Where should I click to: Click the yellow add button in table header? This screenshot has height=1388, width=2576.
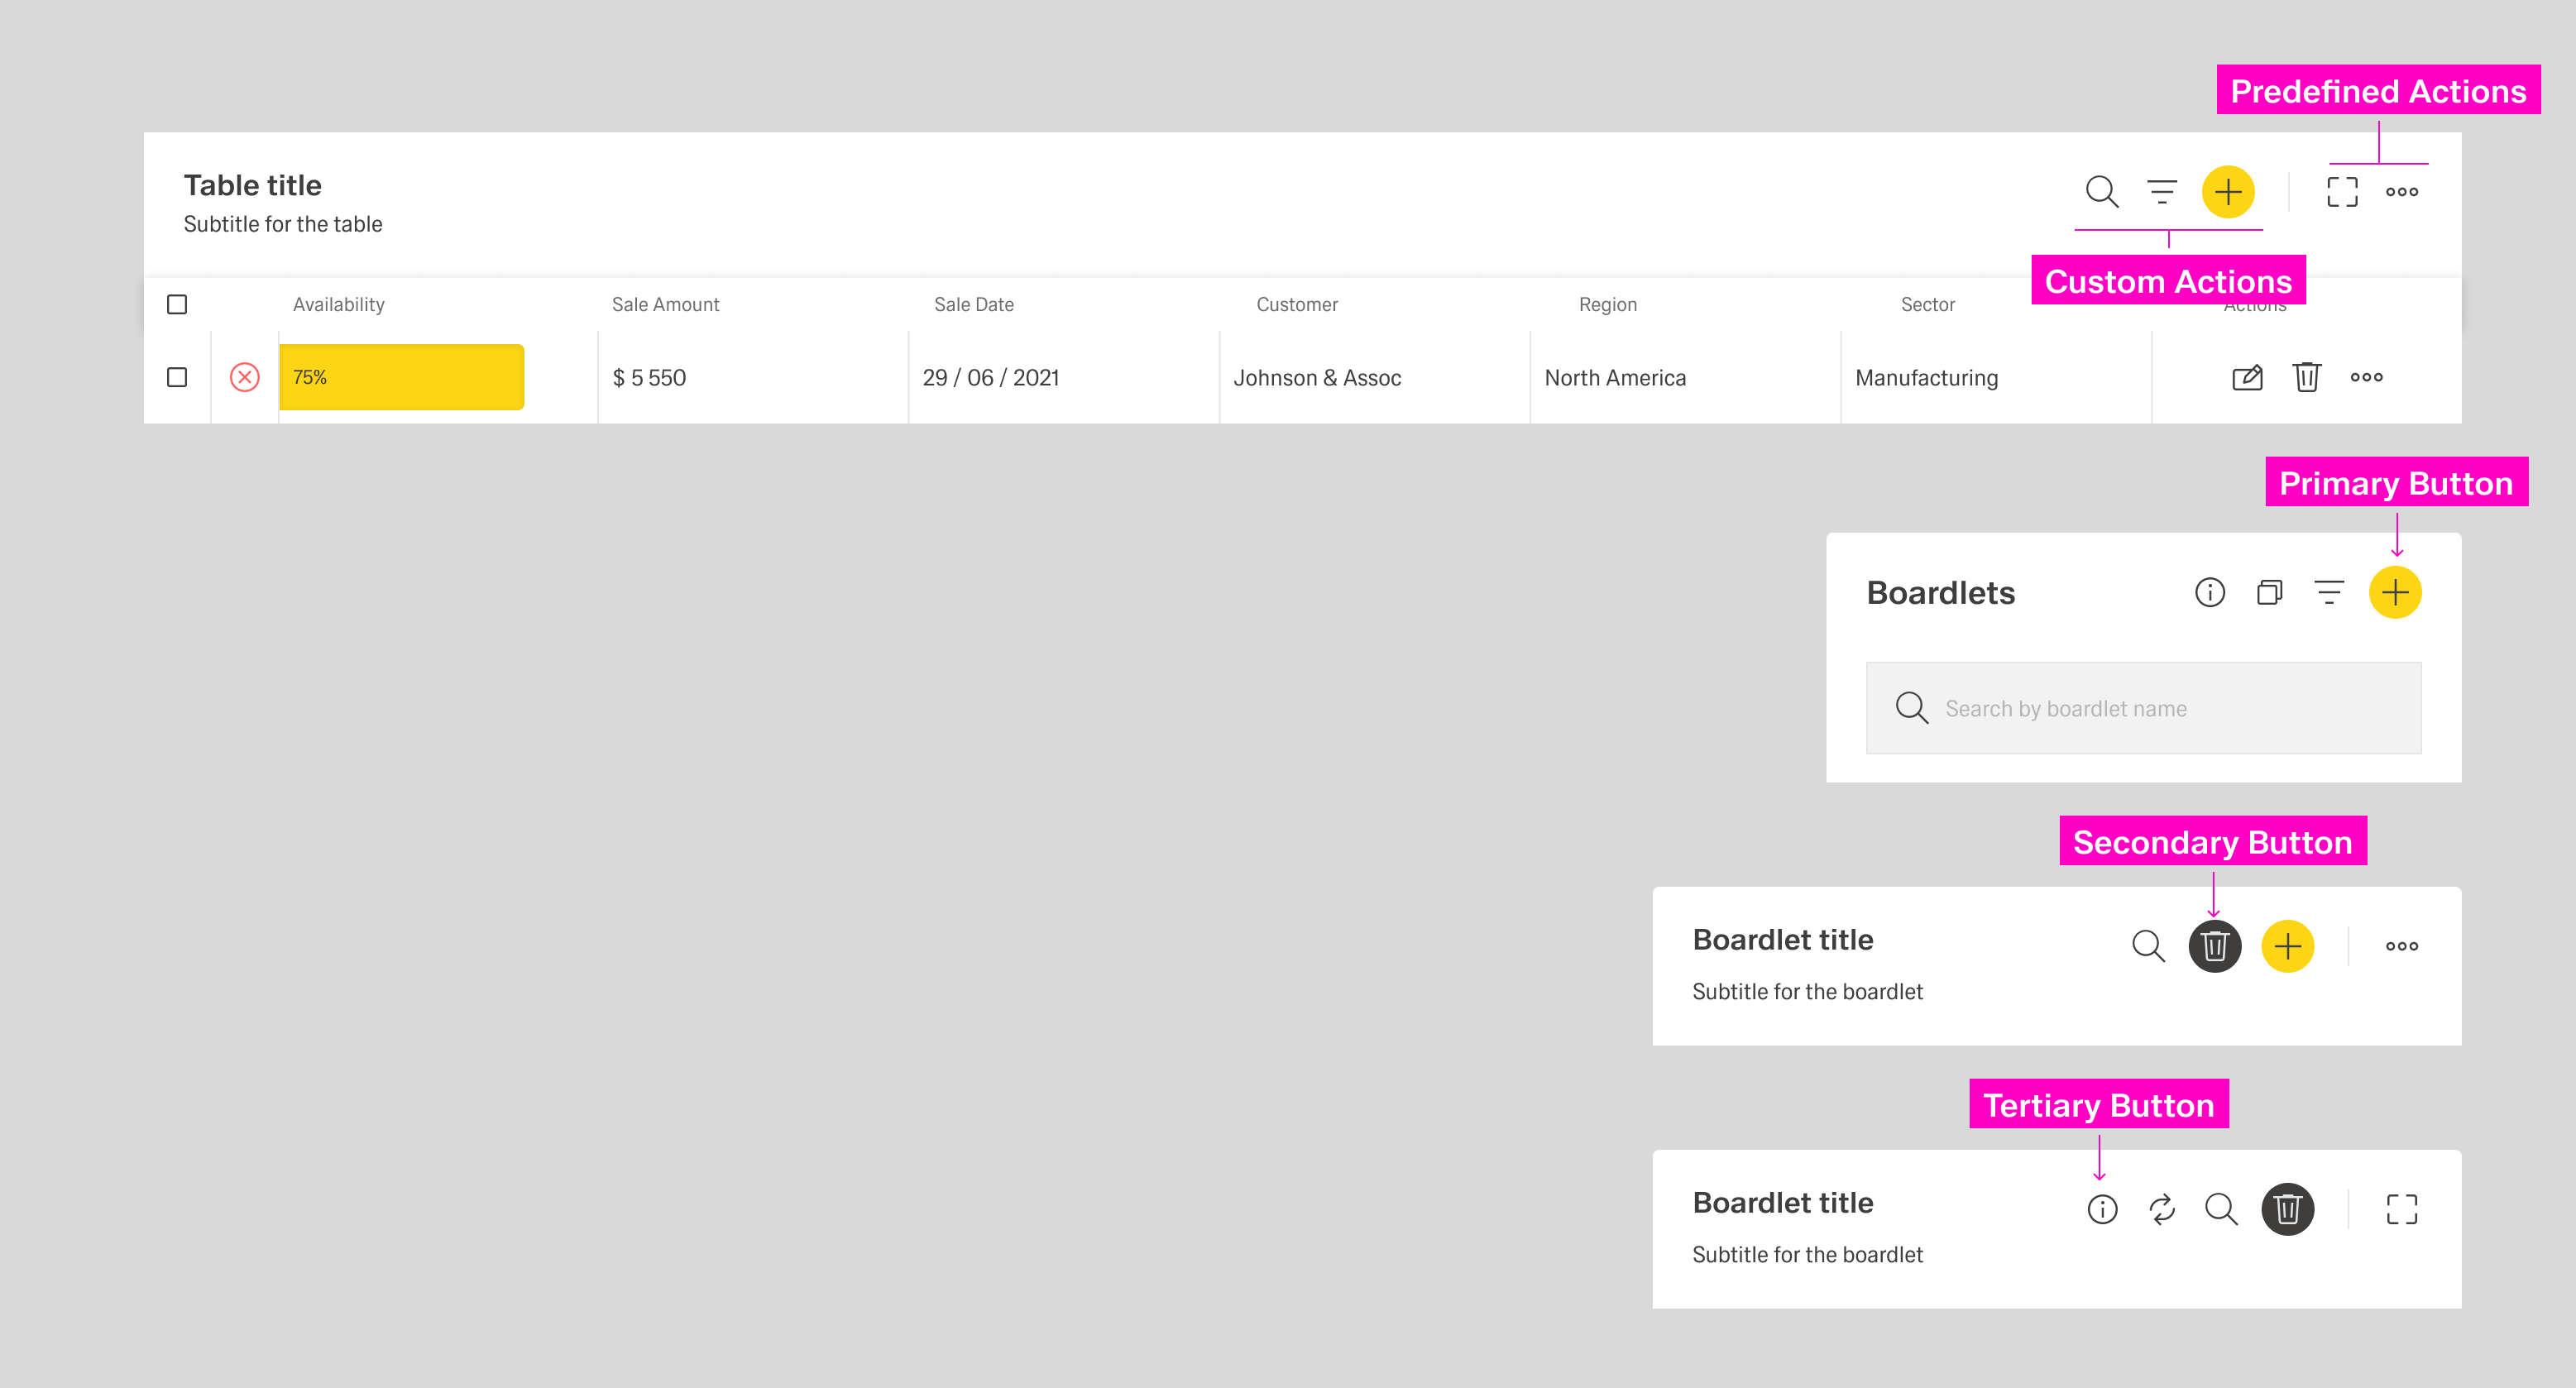[x=2228, y=191]
